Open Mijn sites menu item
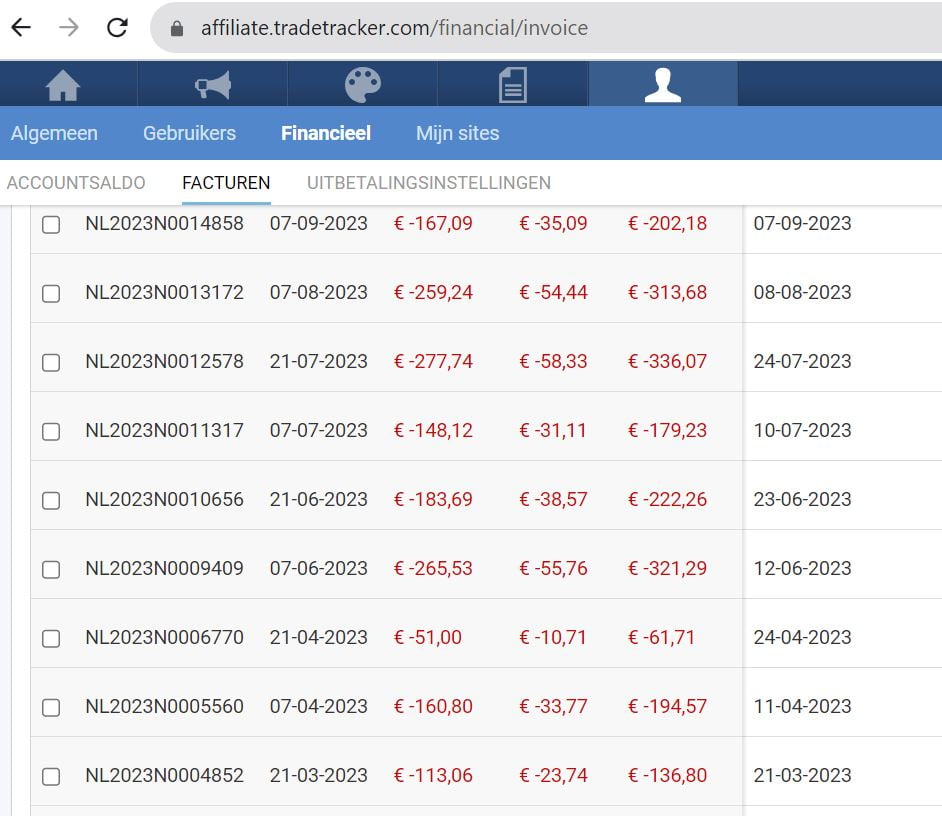This screenshot has width=942, height=816. 457,133
